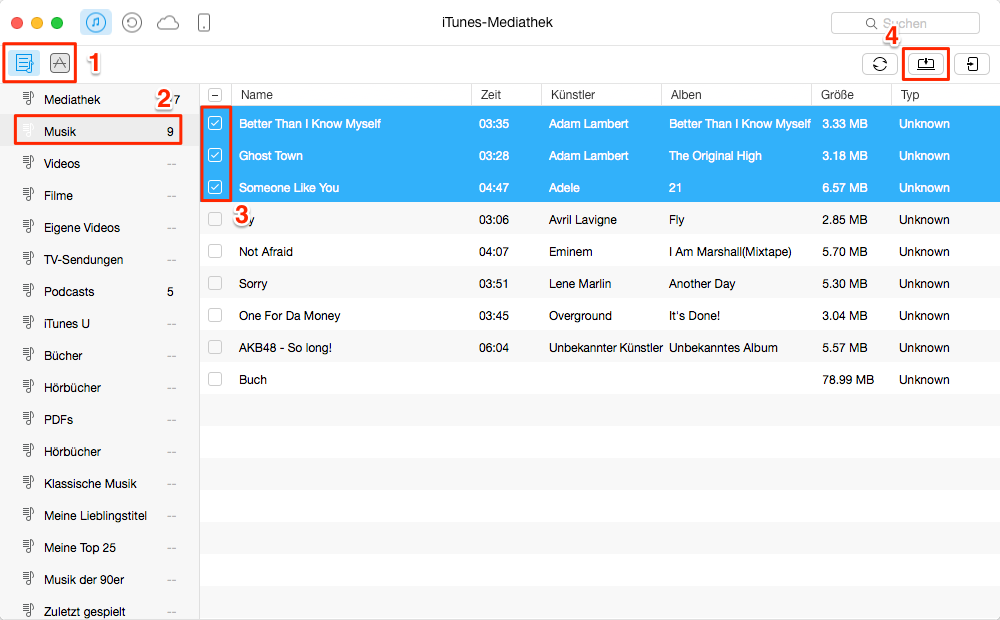
Task: Click the Unbekannter Künstler cell
Action: (x=605, y=348)
